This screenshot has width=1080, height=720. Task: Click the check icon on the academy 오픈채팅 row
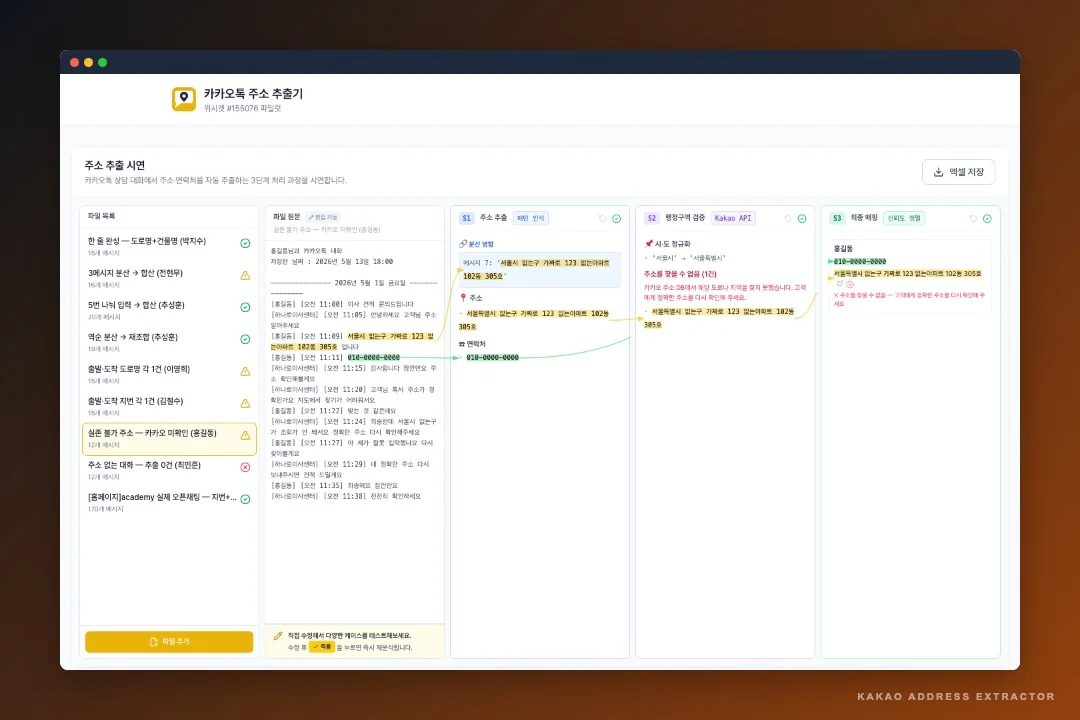[245, 499]
